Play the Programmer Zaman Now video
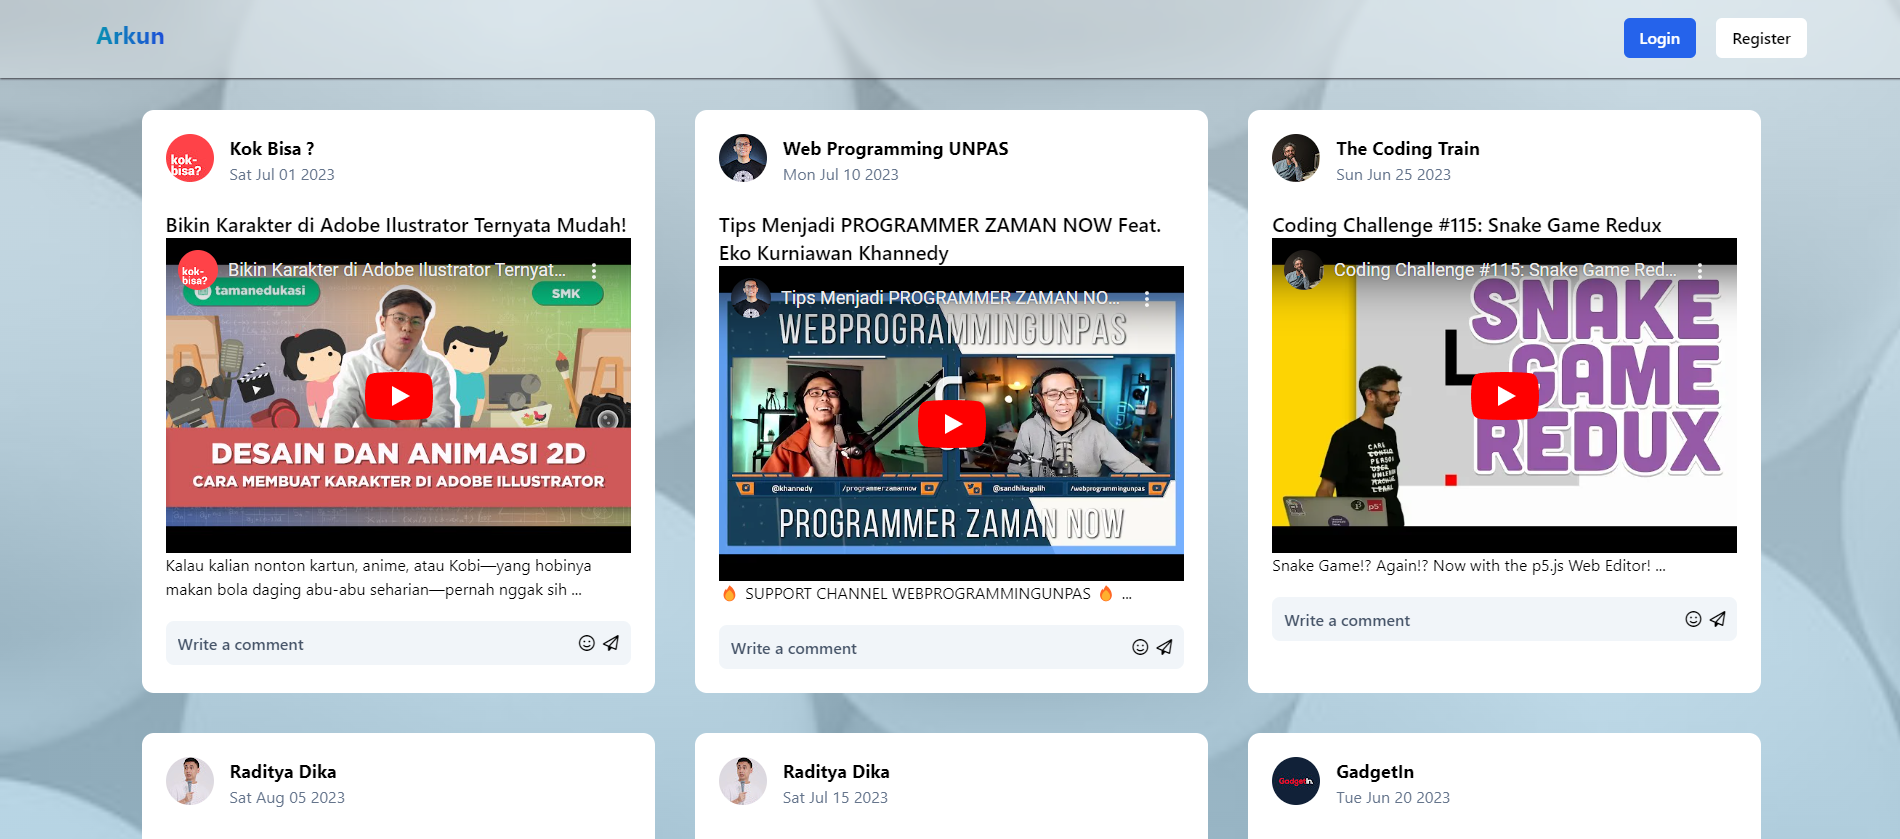Screen dimensions: 1900x839 click(x=952, y=424)
